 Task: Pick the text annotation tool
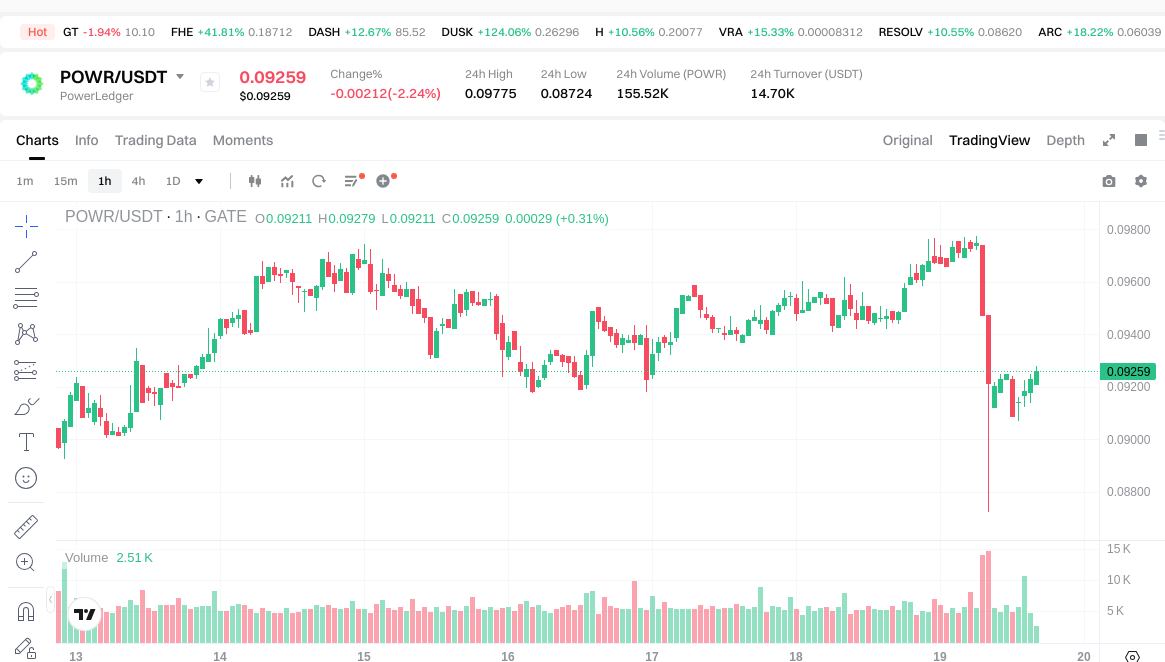click(x=26, y=441)
